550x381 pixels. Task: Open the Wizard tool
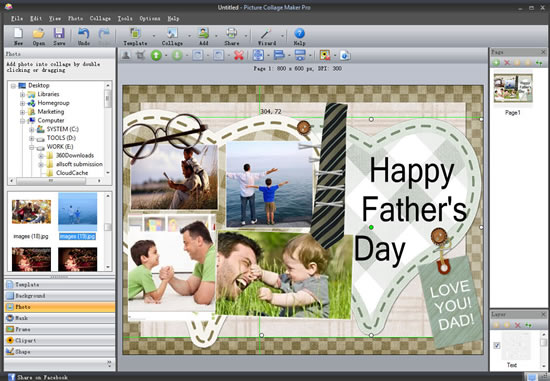266,34
